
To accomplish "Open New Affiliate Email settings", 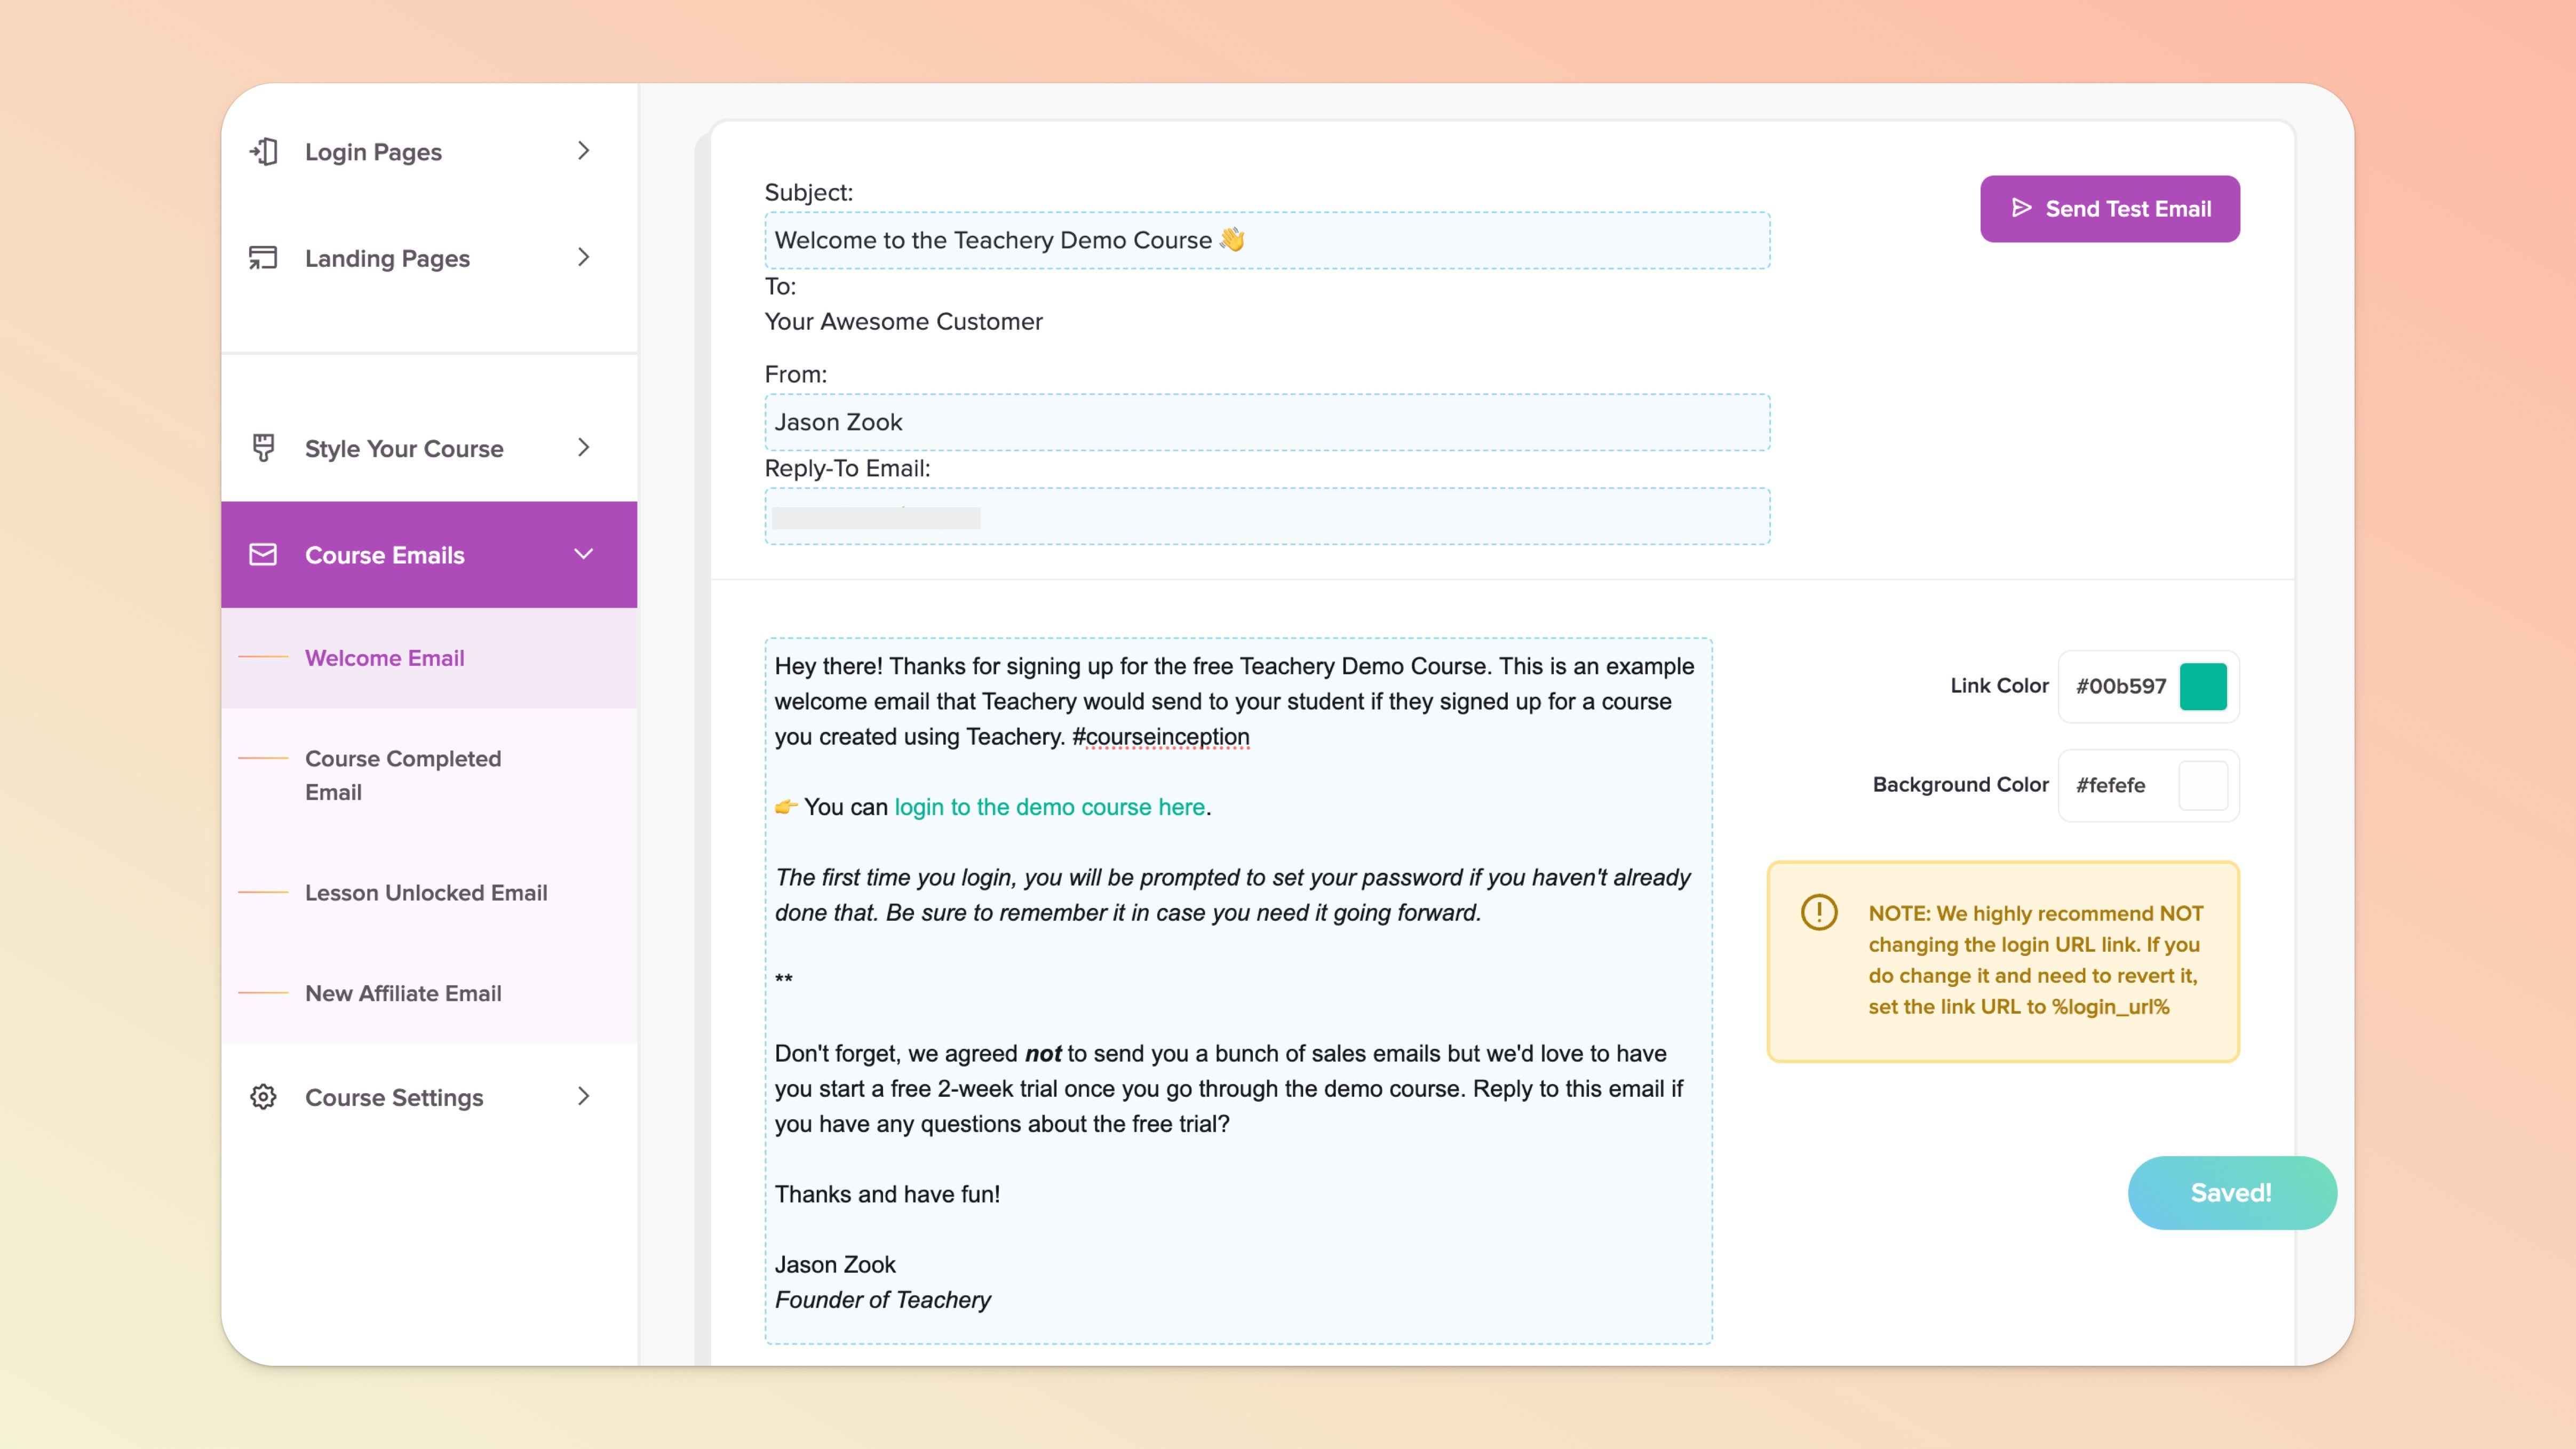I will click(403, 993).
